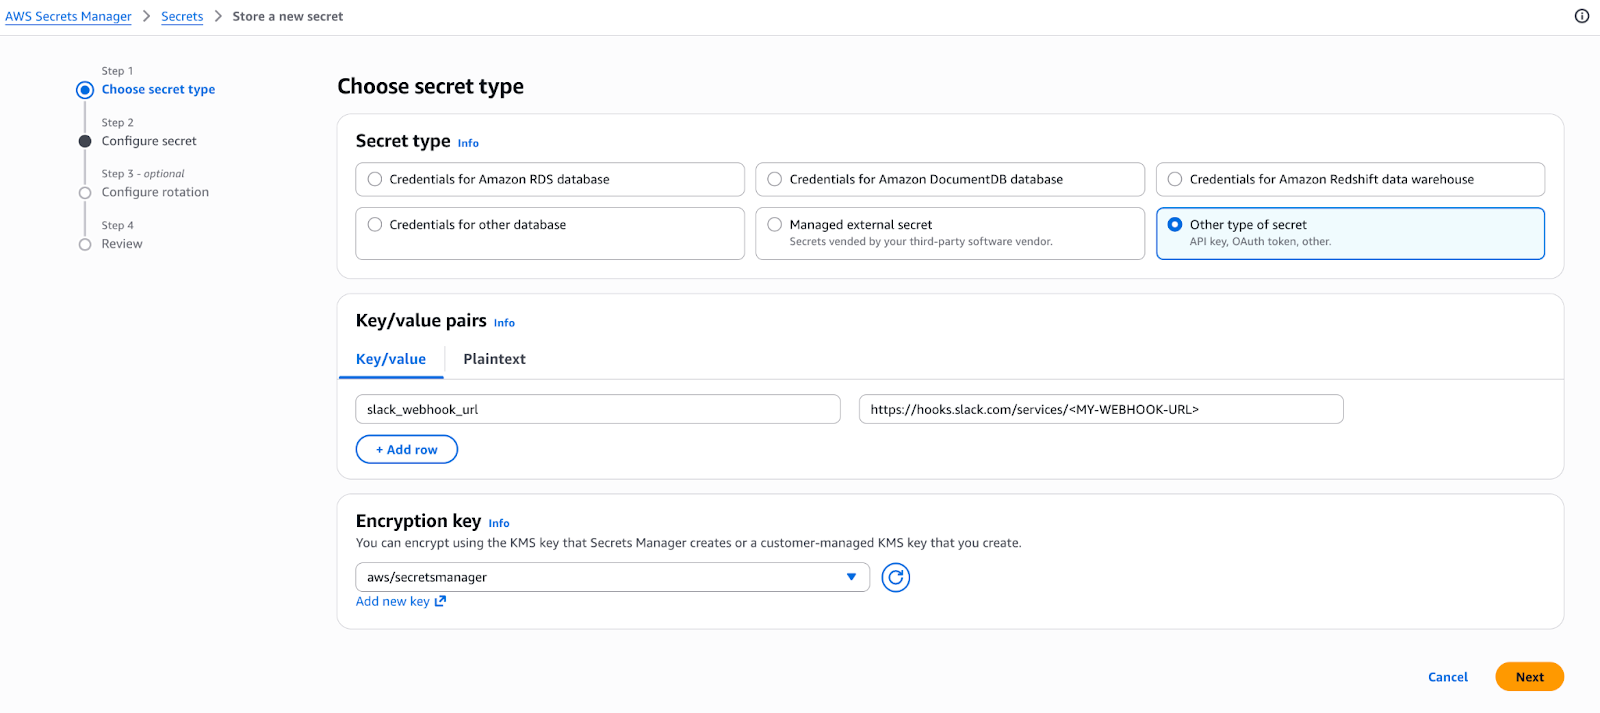
Task: Switch to the Key/value tab
Action: [x=391, y=359]
